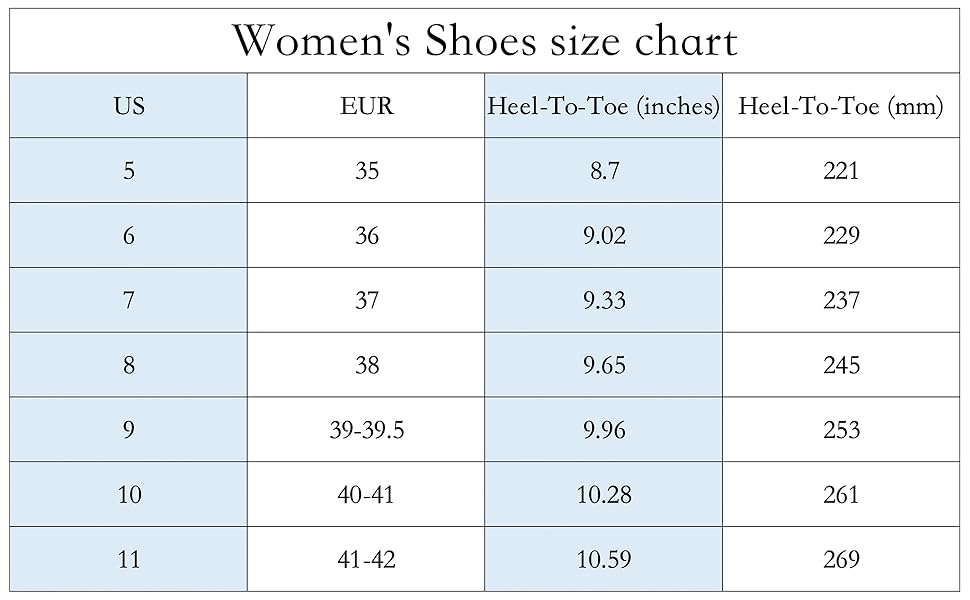970x600 pixels.
Task: Click the 269 mm value
Action: 841,559
